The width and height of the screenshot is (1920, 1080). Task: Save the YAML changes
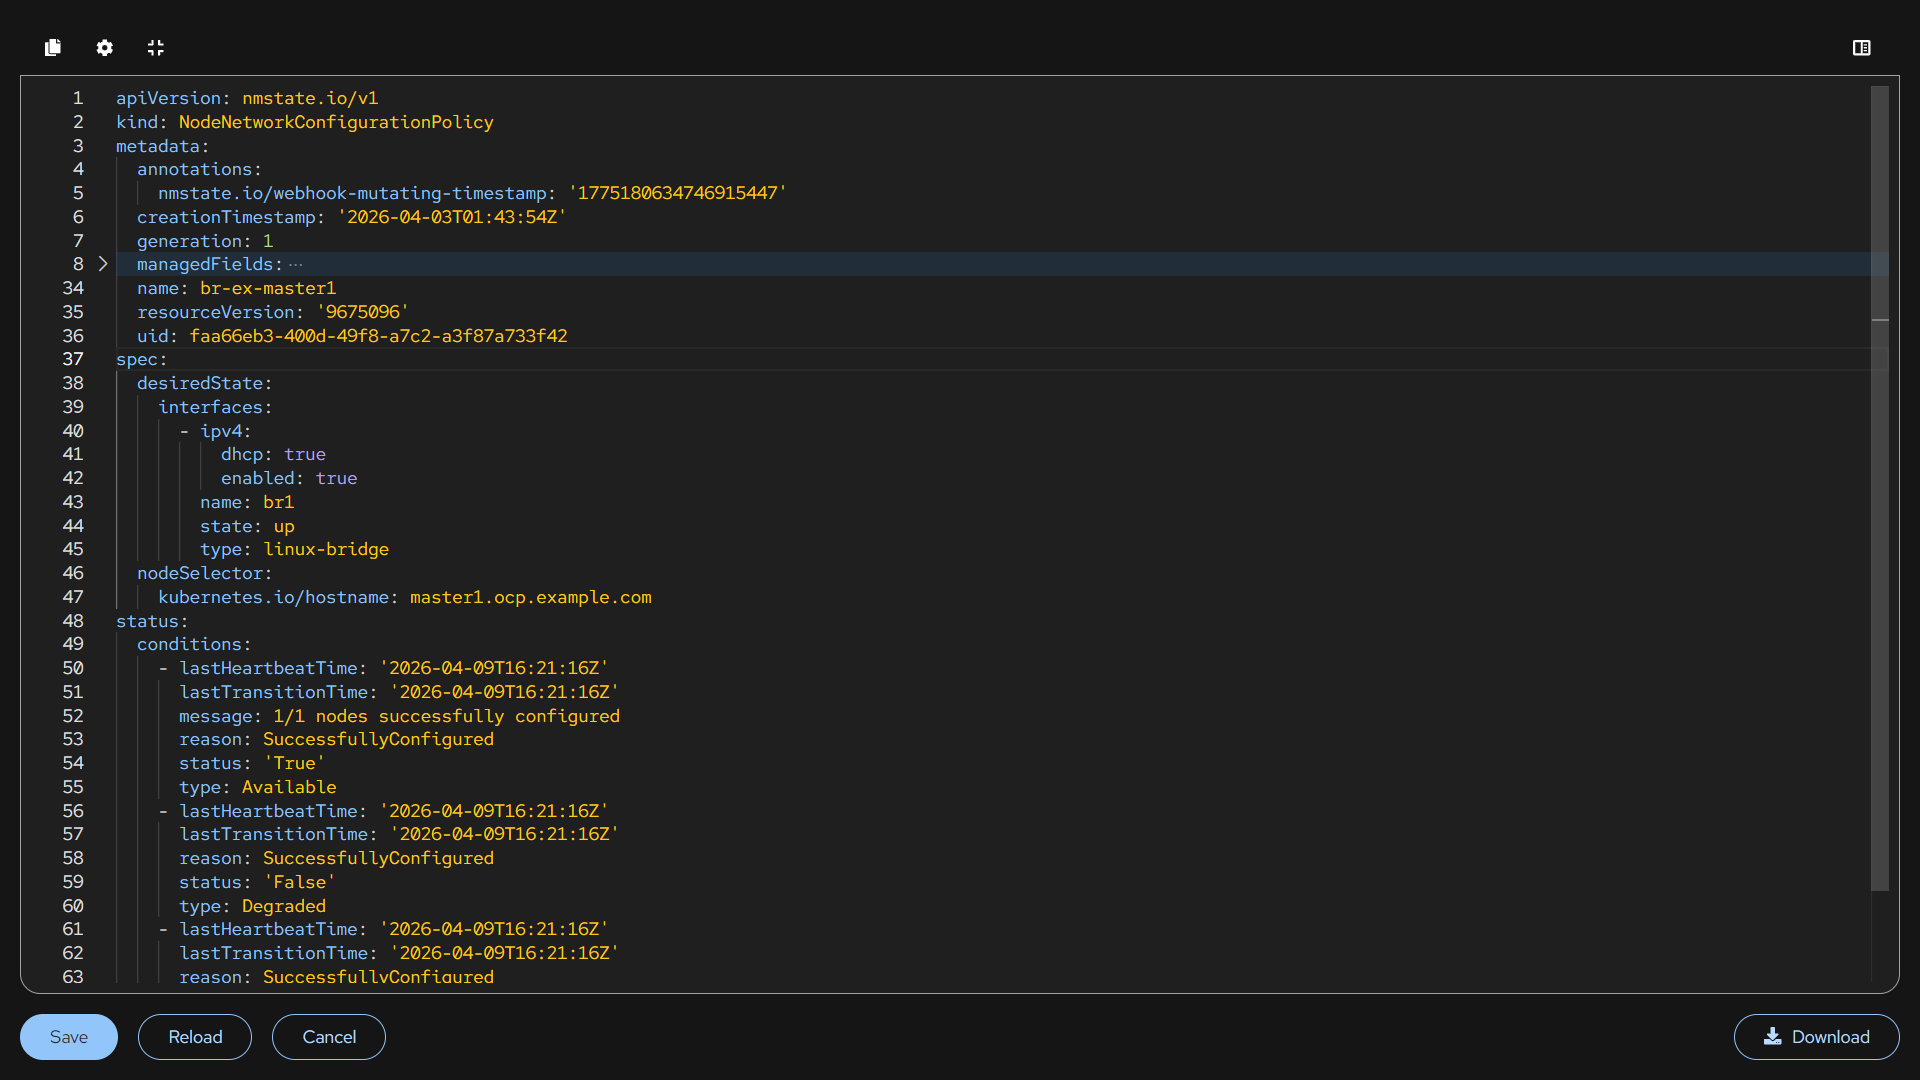[68, 1037]
